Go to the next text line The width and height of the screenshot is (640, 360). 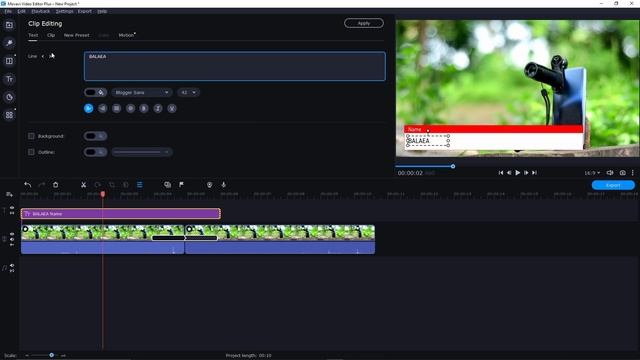click(x=52, y=56)
